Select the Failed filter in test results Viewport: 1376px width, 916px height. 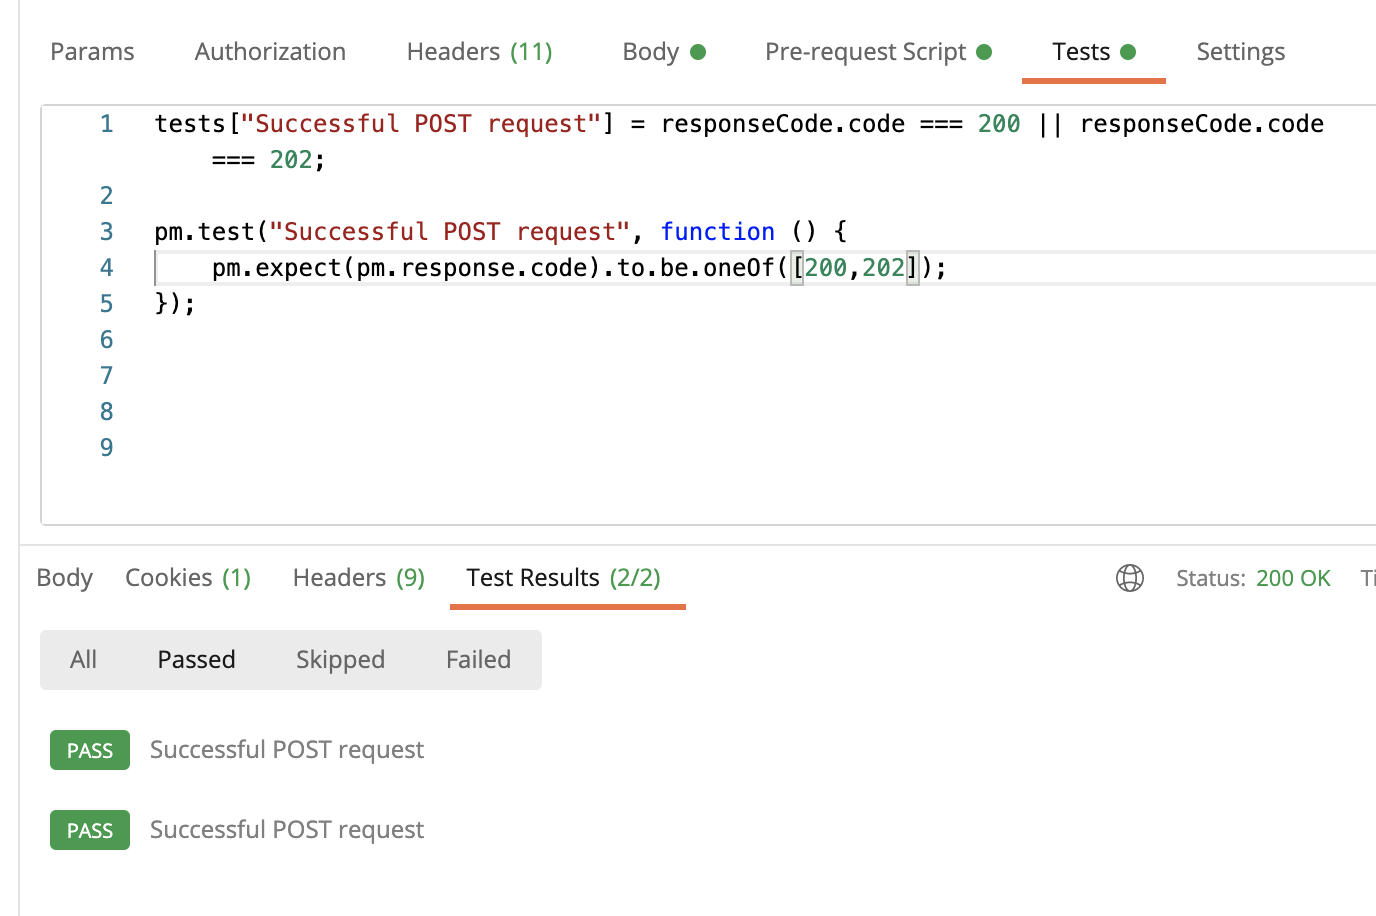tap(478, 659)
